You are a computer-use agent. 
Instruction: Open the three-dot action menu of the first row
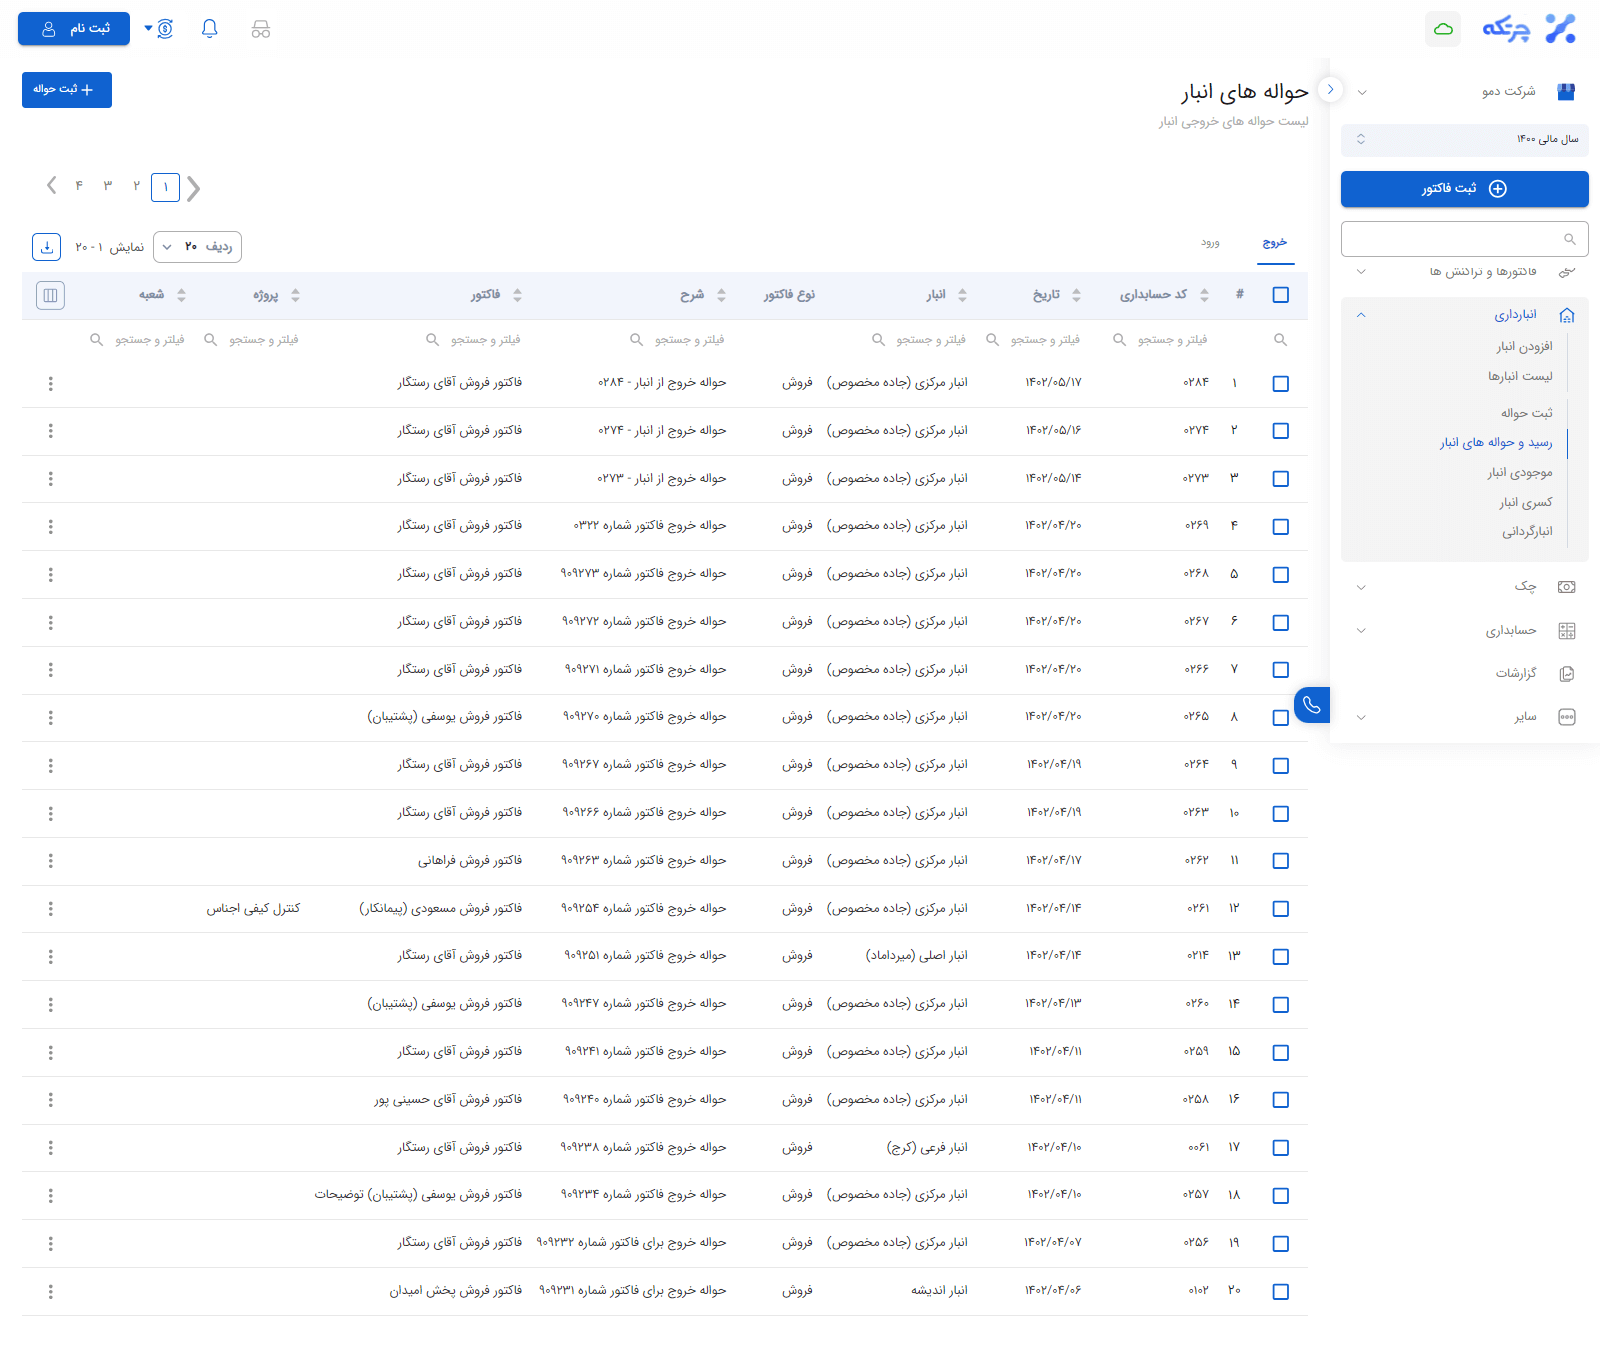click(50, 383)
